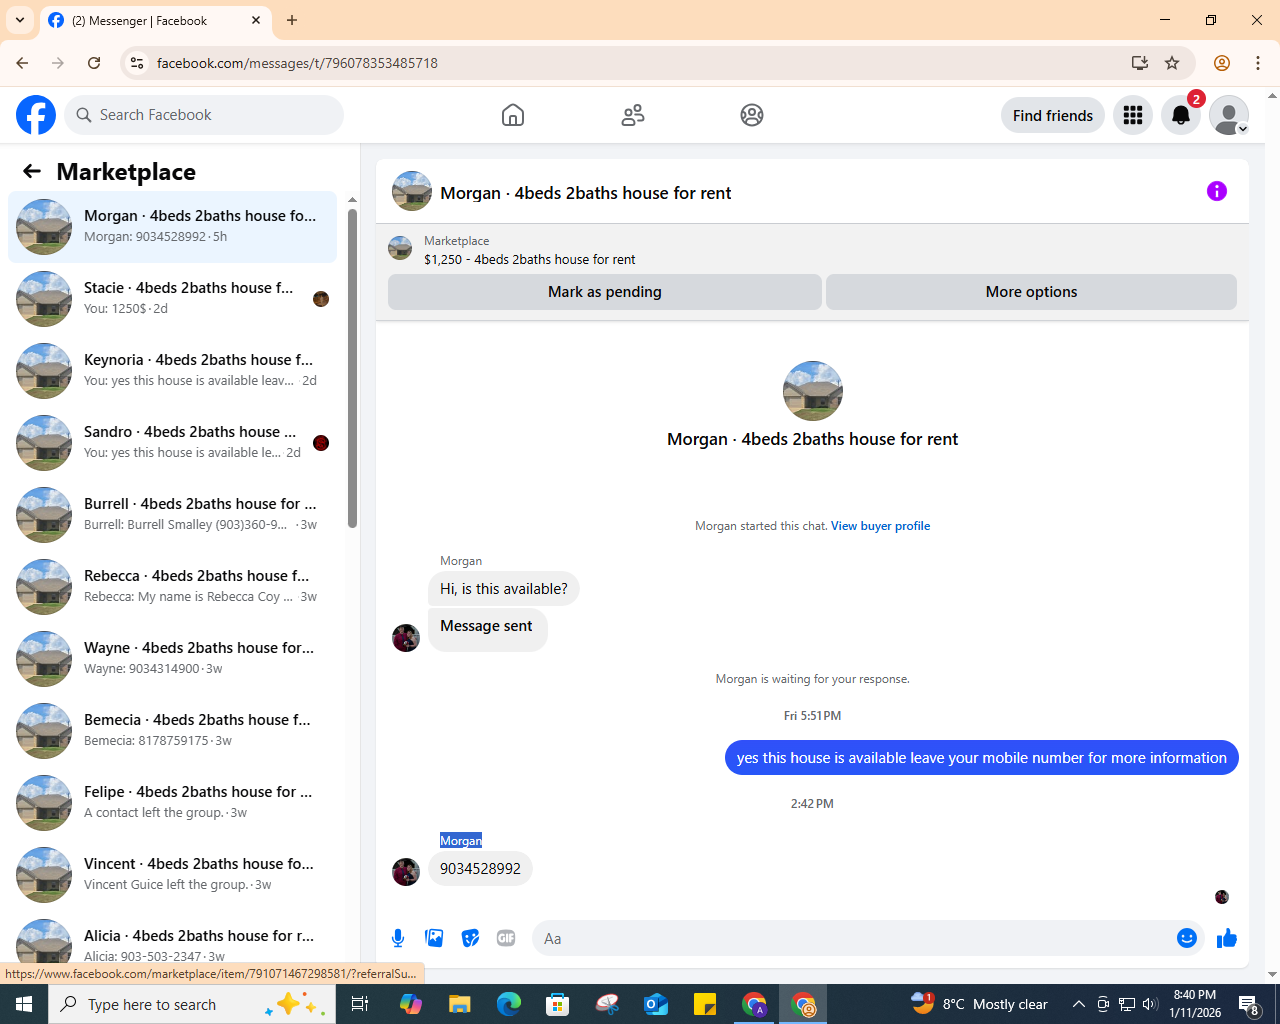
Task: Open the Friends icon in top navigation
Action: [633, 115]
